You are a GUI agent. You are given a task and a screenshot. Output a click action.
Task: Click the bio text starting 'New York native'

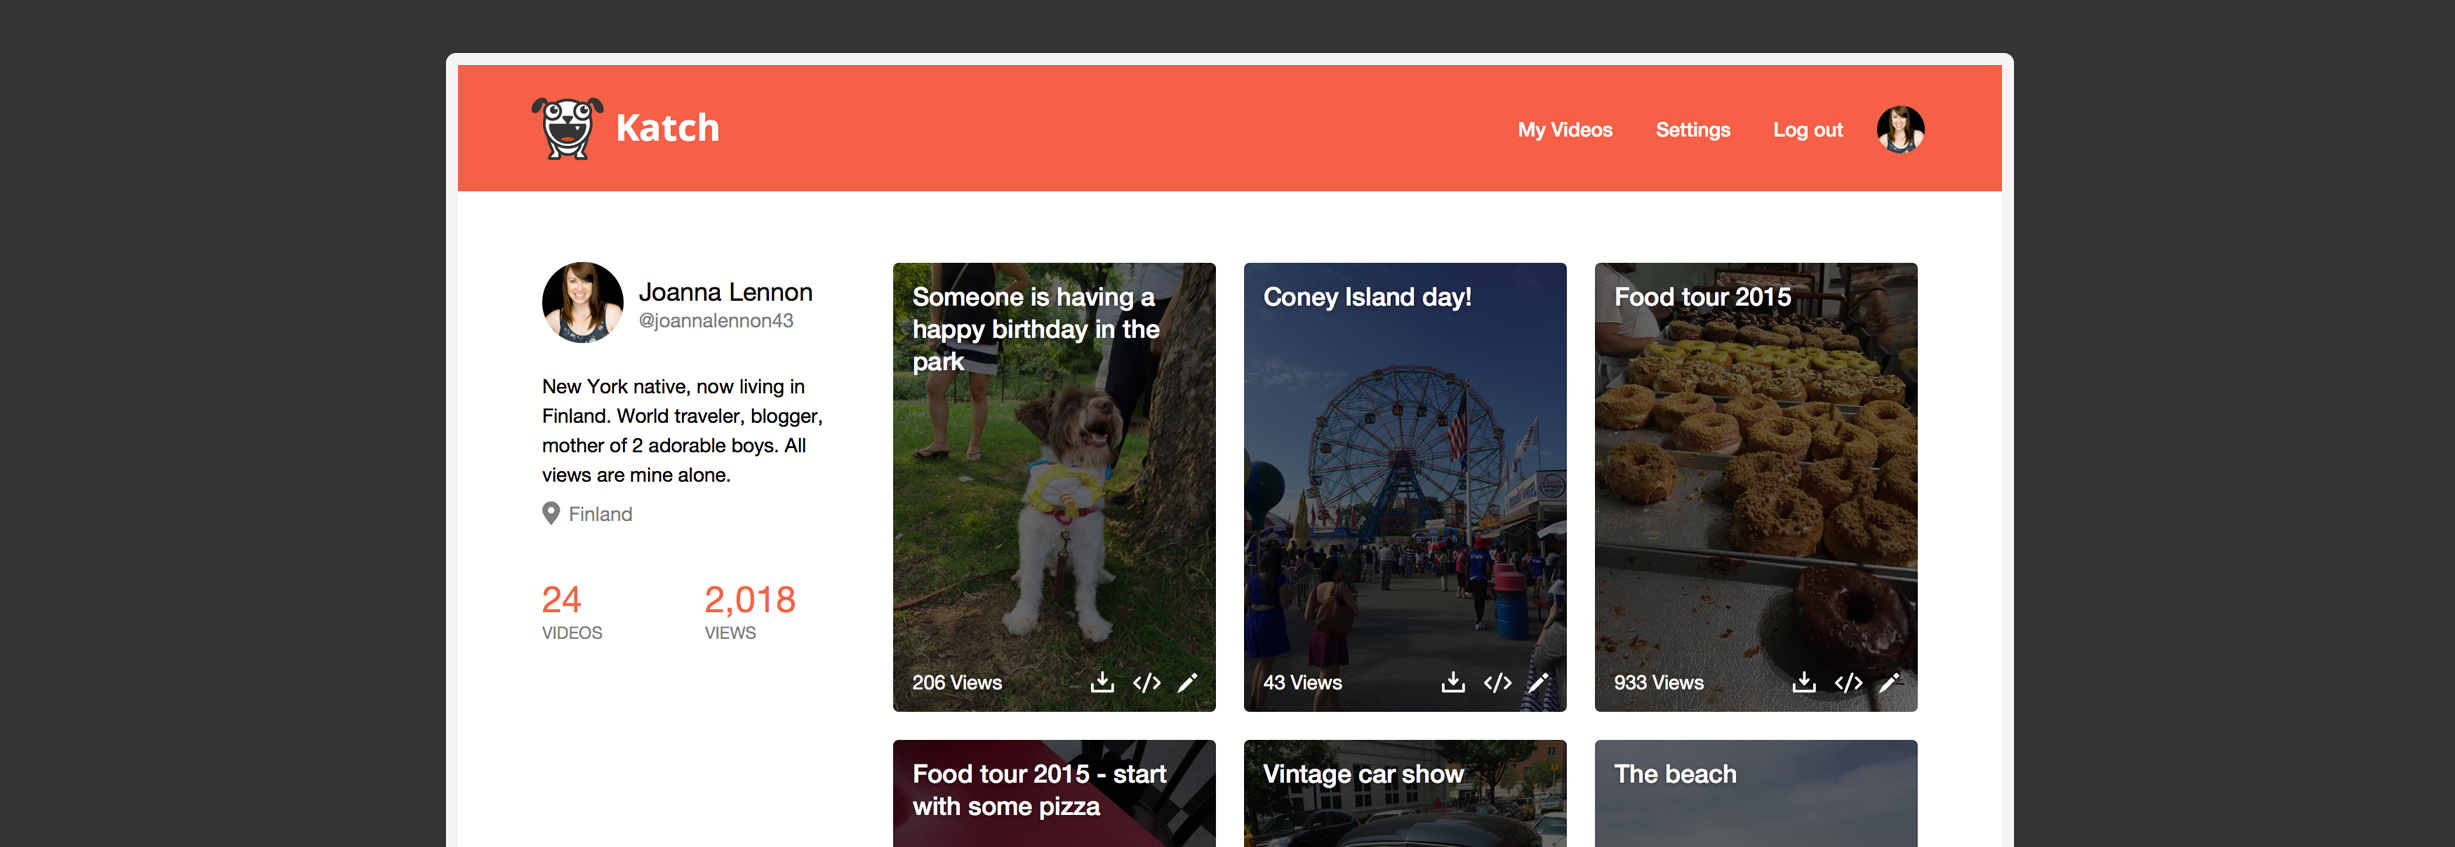(683, 431)
